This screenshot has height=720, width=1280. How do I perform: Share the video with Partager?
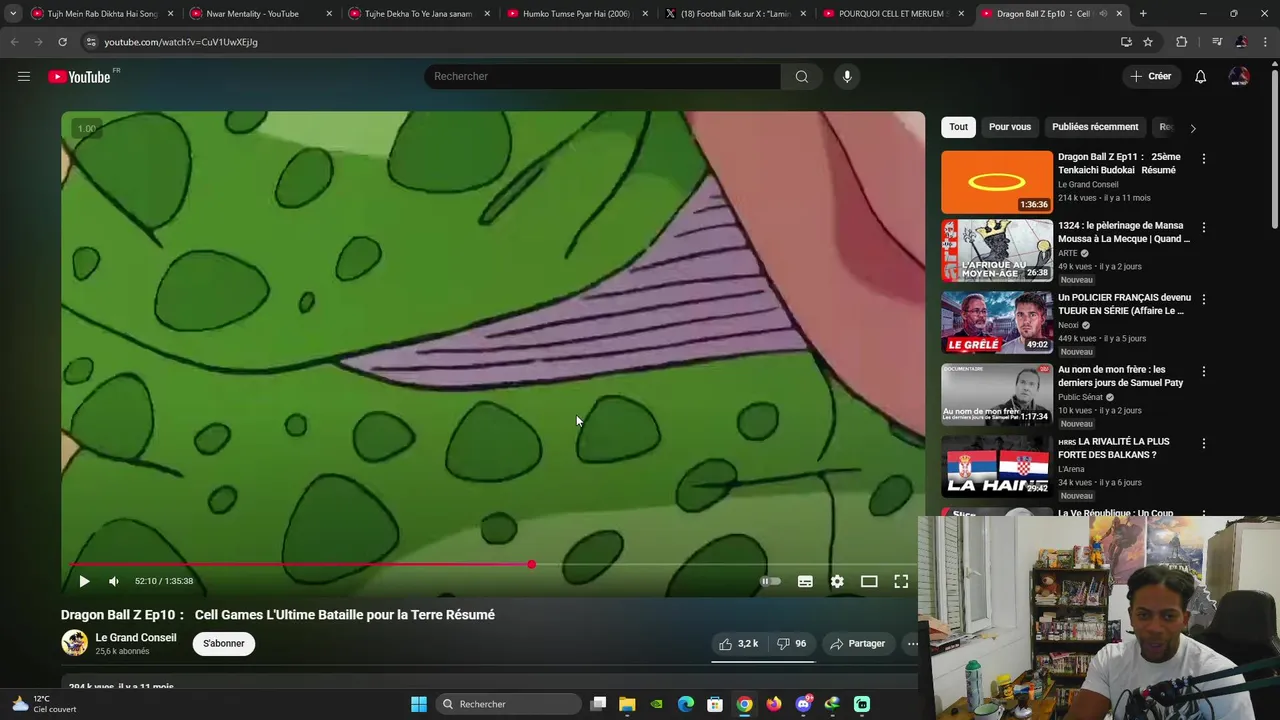tap(858, 644)
